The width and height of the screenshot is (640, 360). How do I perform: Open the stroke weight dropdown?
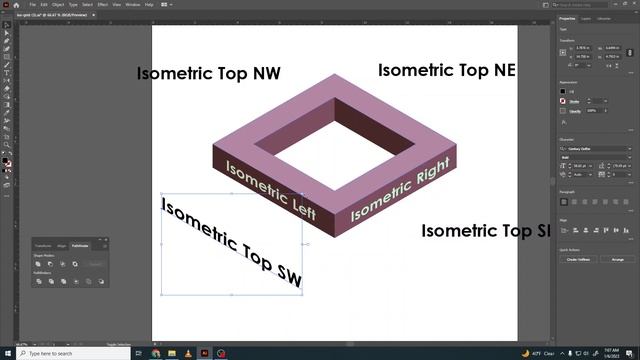[605, 101]
